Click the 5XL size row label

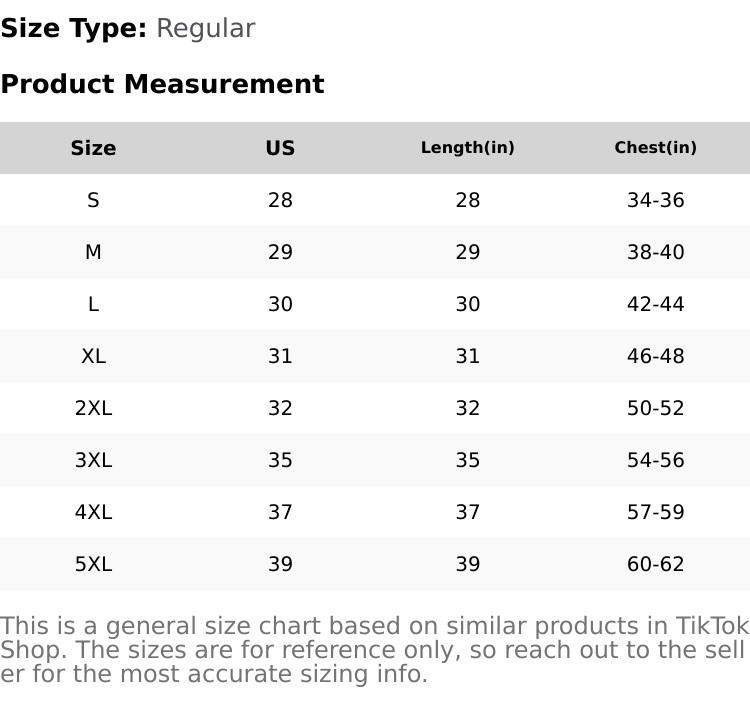[x=93, y=564]
